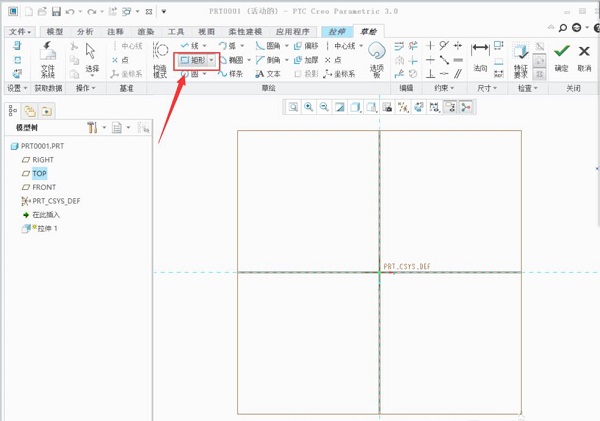Save the file using the floppy disk icon
The width and height of the screenshot is (600, 421).
56,12
